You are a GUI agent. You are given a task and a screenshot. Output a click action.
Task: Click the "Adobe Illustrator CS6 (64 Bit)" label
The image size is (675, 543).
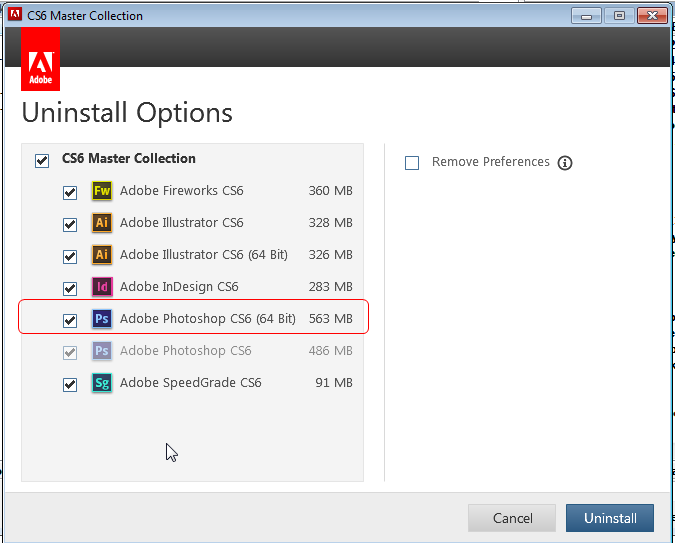coord(204,254)
